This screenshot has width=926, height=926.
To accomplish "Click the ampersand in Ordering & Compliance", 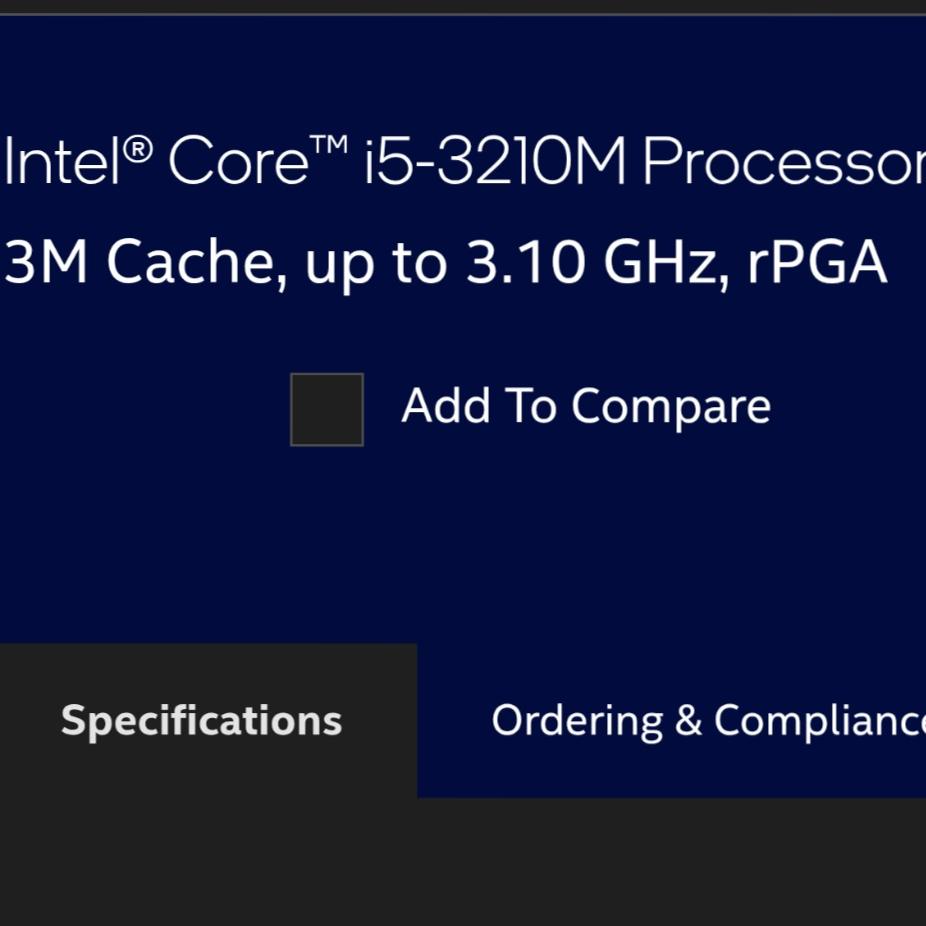I will pos(688,721).
